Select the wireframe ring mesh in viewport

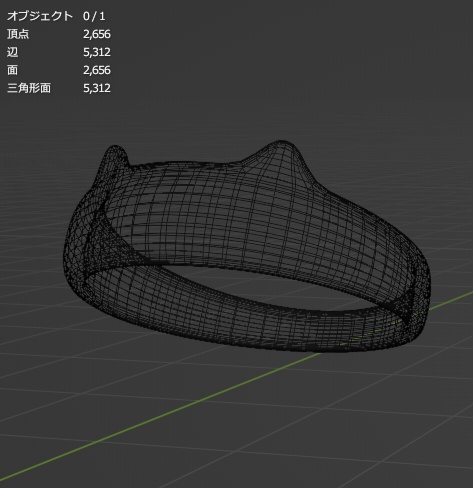(247, 246)
